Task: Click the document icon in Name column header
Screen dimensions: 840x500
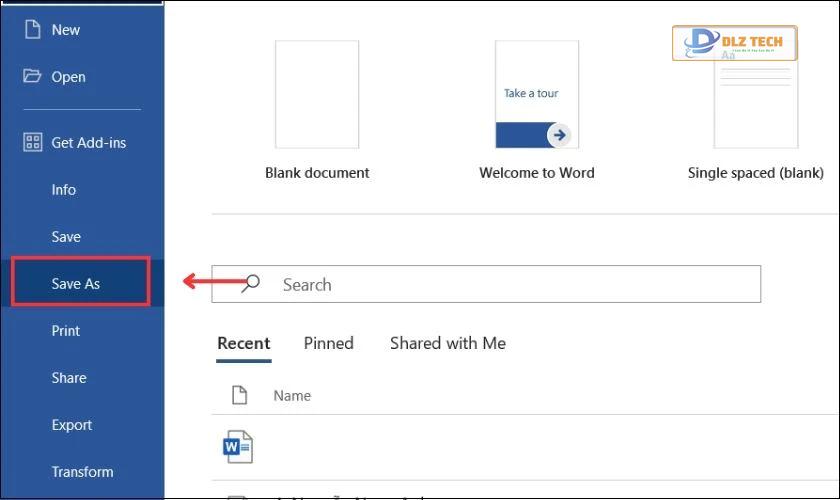Action: pos(239,395)
